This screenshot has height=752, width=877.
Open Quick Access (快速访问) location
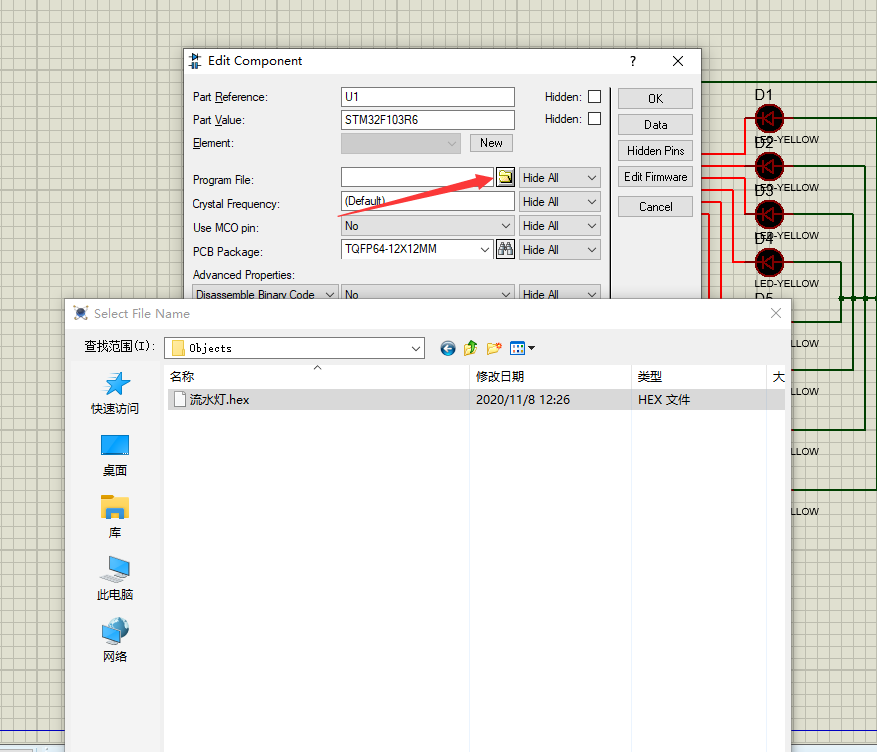coord(115,394)
